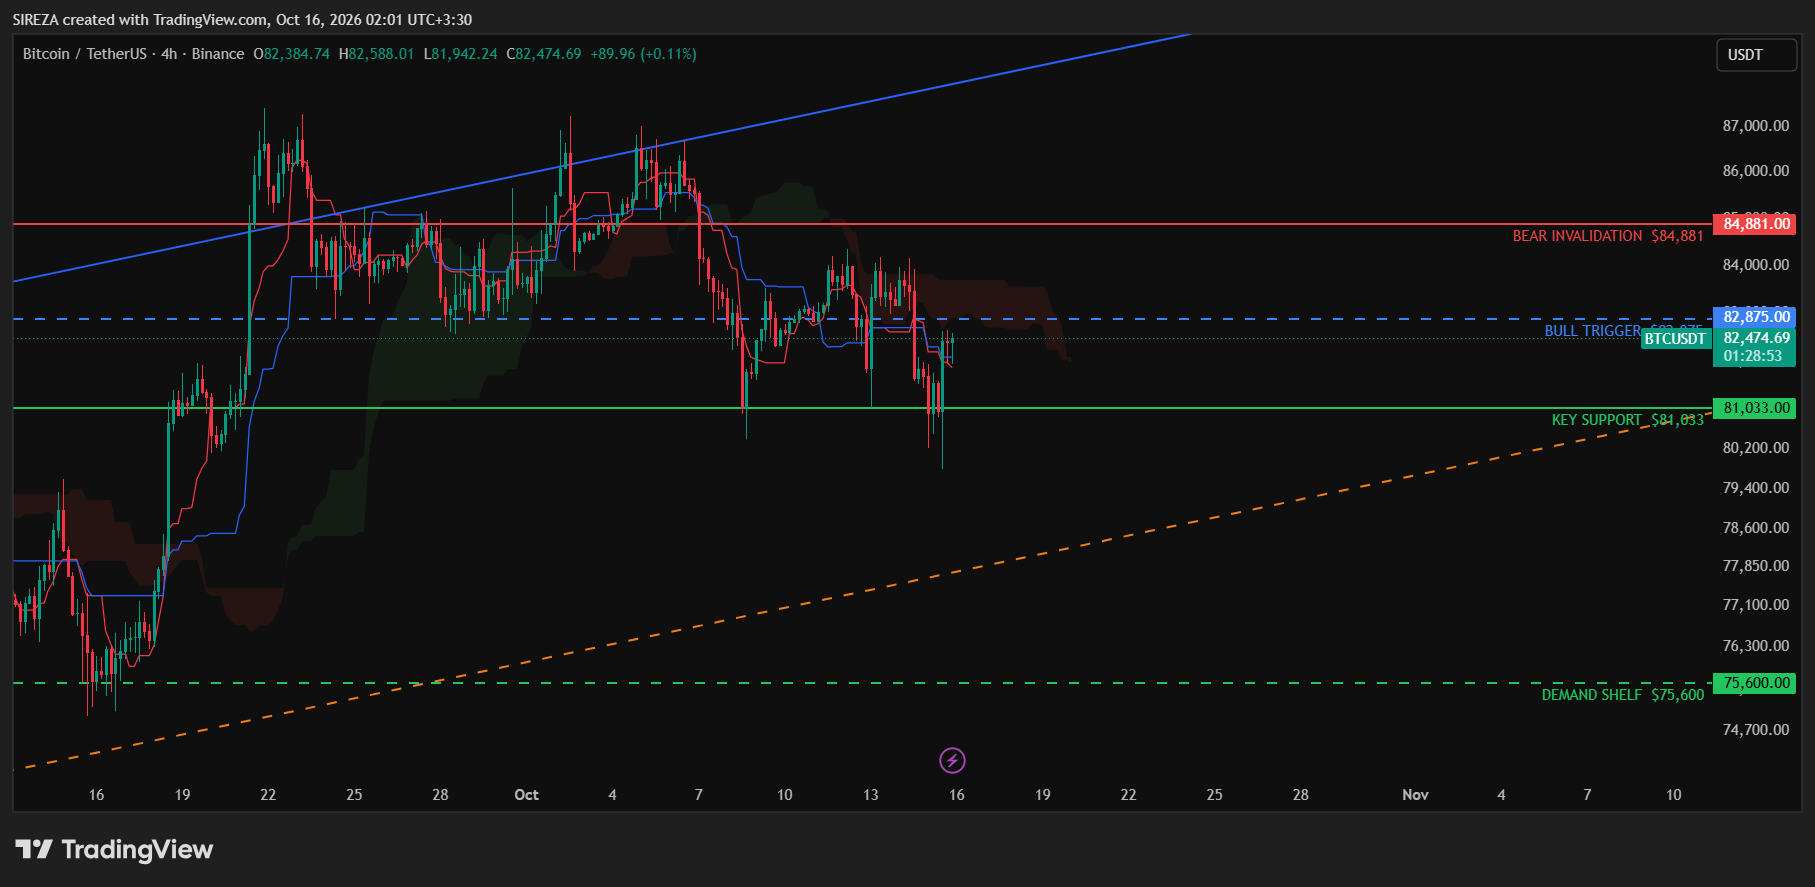Click the 84,000.00 price axis label
This screenshot has height=887, width=1815.
(1756, 265)
